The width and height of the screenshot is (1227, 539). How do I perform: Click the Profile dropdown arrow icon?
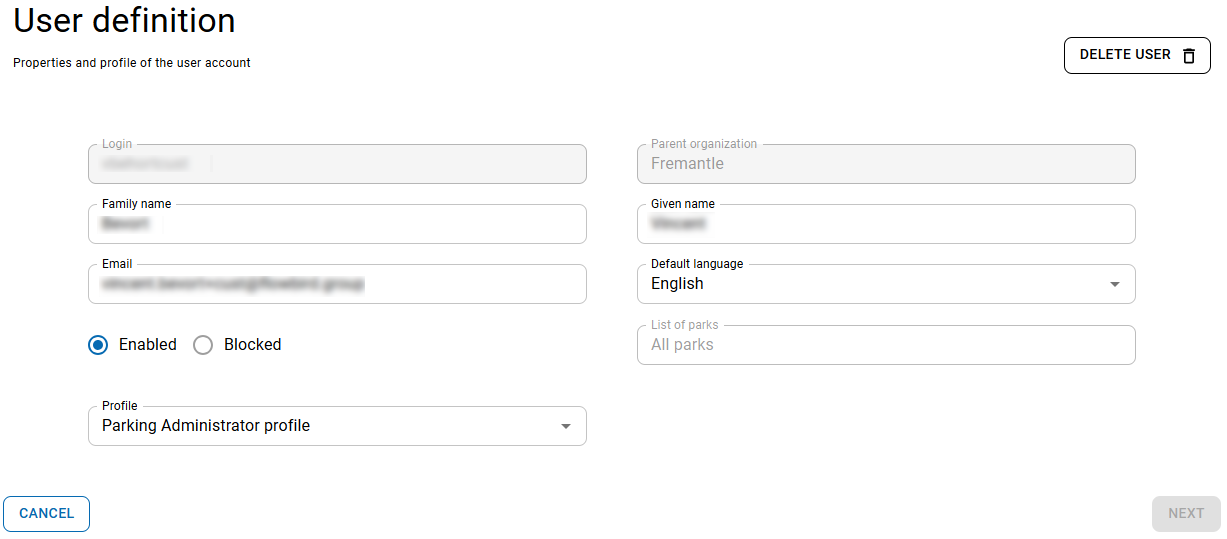[x=566, y=427]
